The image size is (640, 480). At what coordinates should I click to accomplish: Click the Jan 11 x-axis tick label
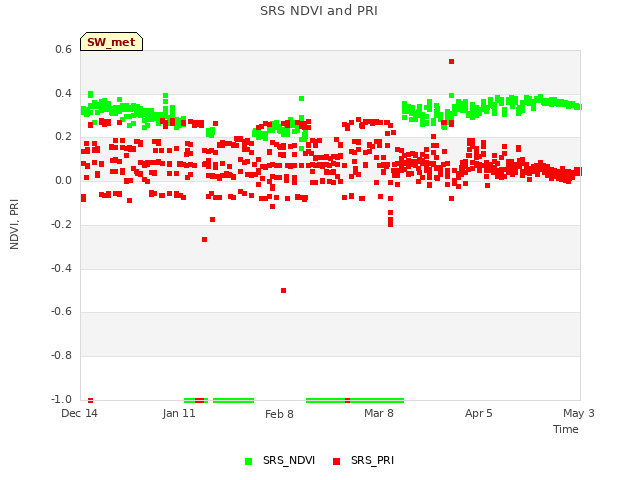coord(179,413)
